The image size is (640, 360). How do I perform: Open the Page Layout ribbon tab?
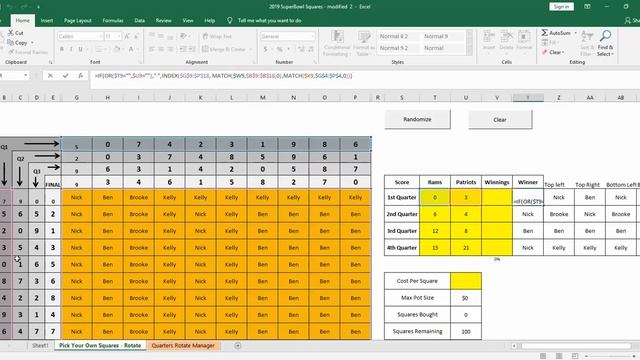click(x=78, y=20)
